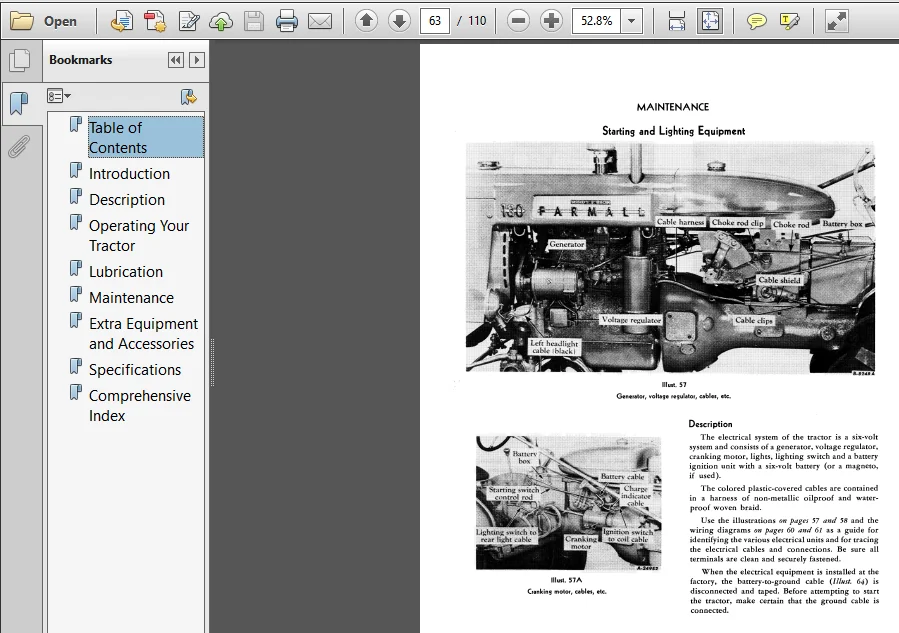
Task: Click the bookmark icon beside Specifications
Action: coord(76,366)
